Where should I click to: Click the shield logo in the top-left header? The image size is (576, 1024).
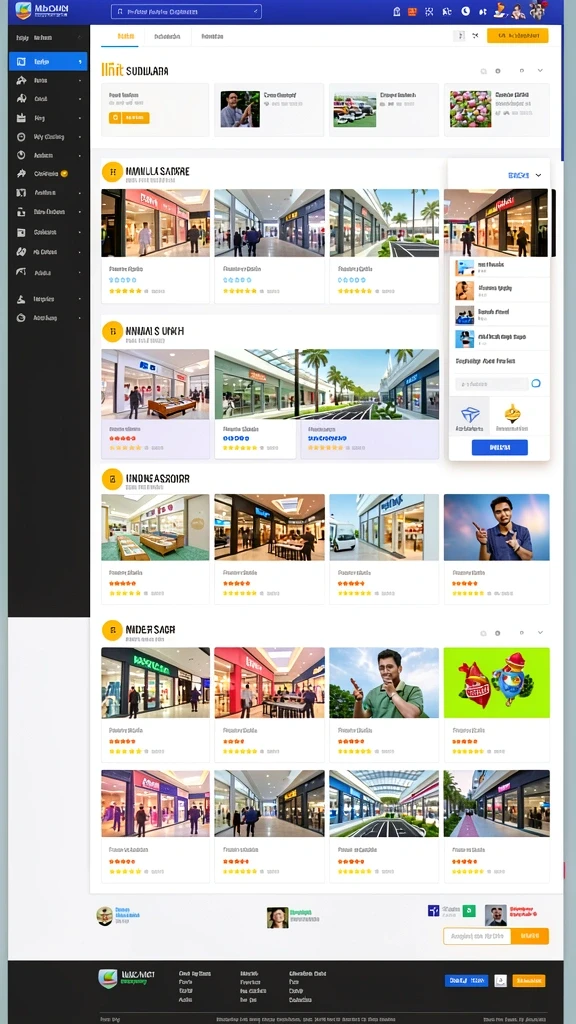[24, 11]
